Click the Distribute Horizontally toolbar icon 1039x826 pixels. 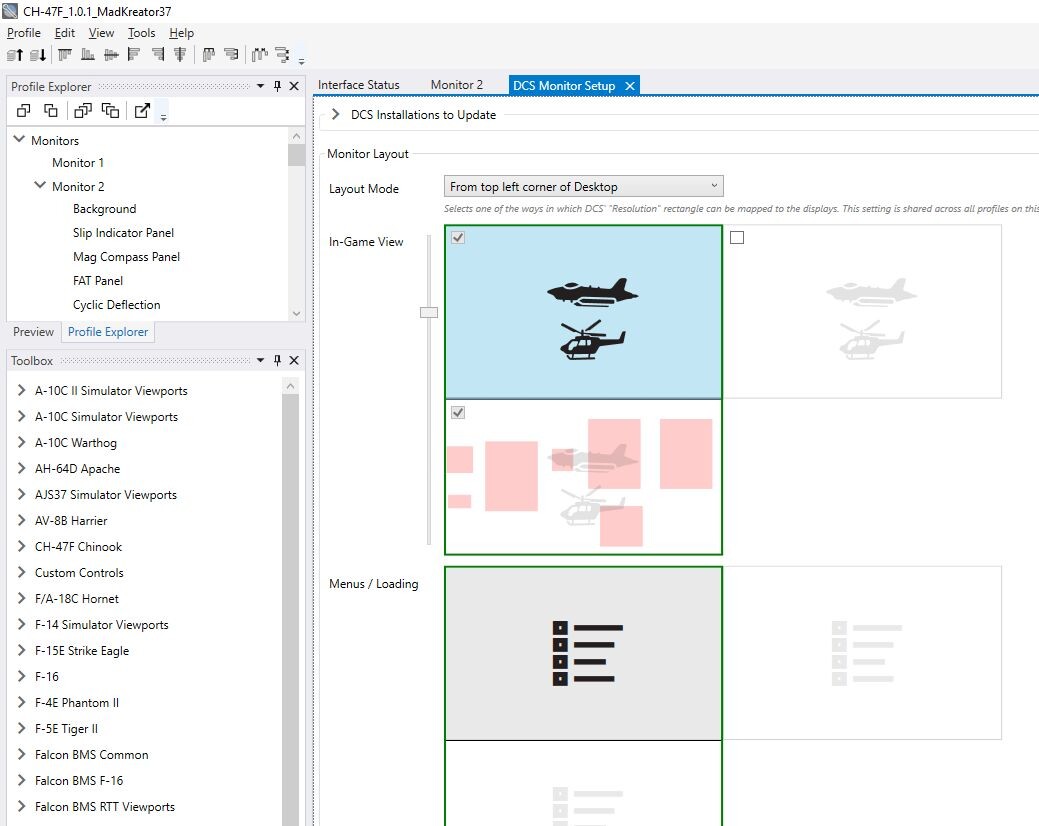(209, 54)
